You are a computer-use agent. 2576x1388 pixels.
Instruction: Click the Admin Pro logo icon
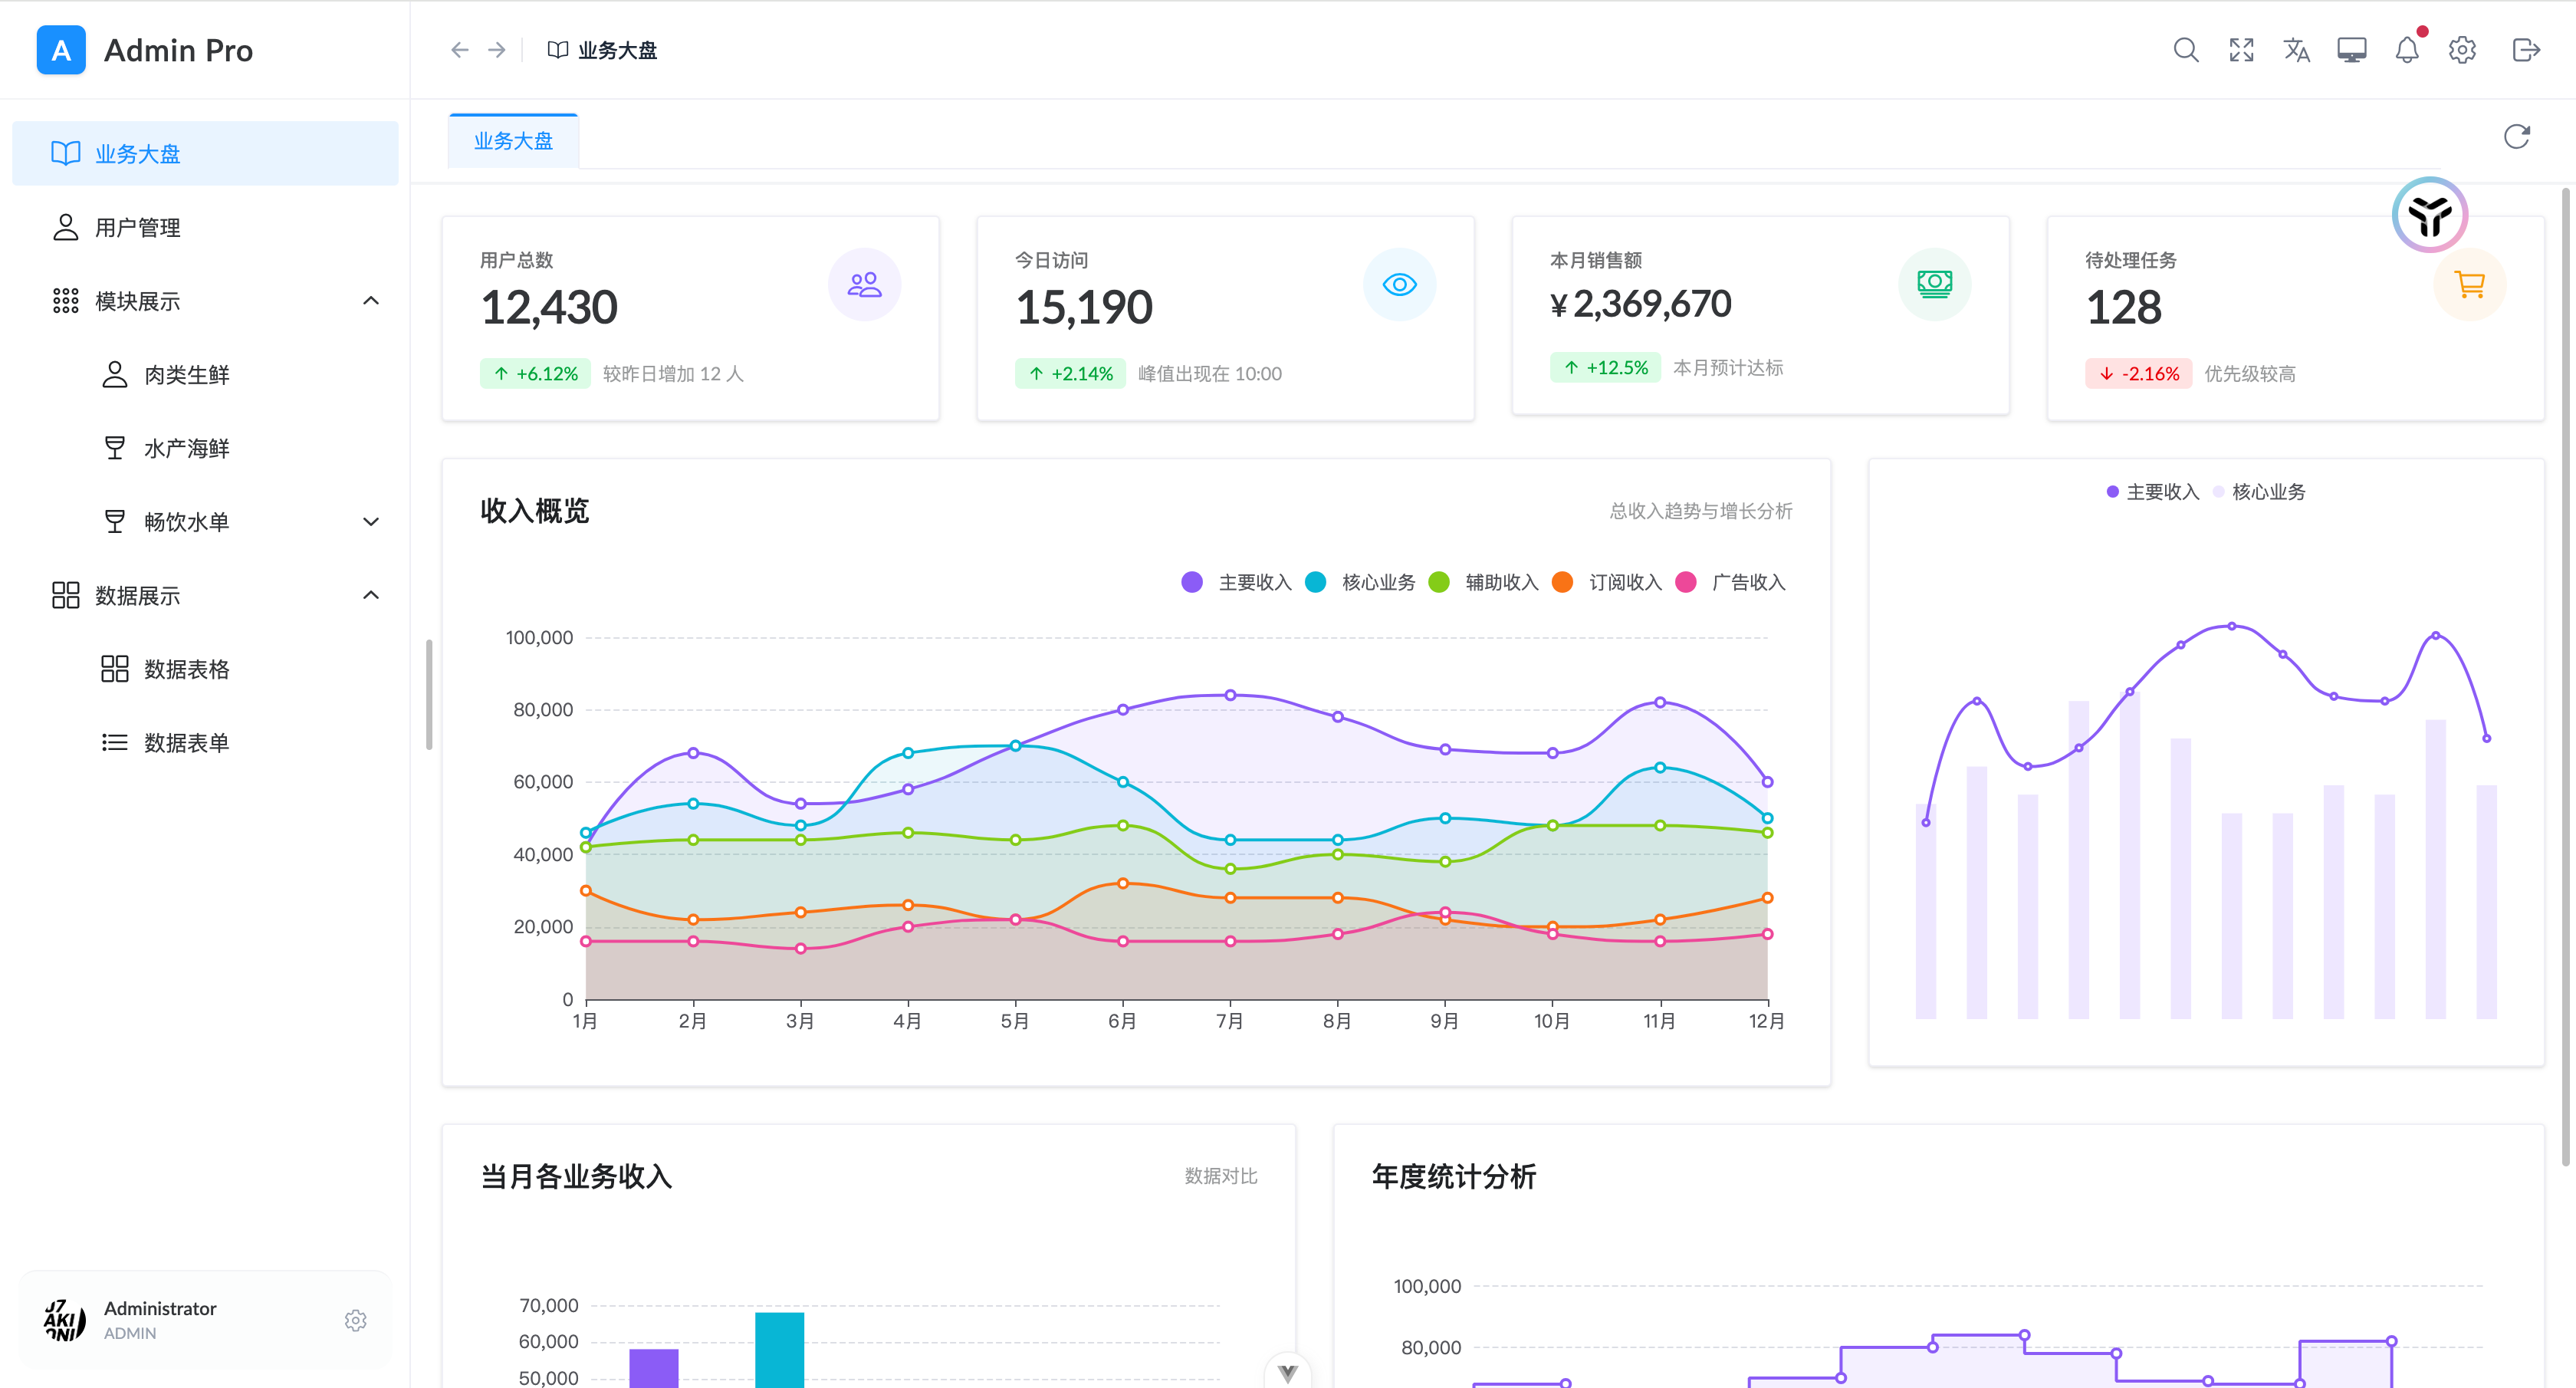click(61, 50)
